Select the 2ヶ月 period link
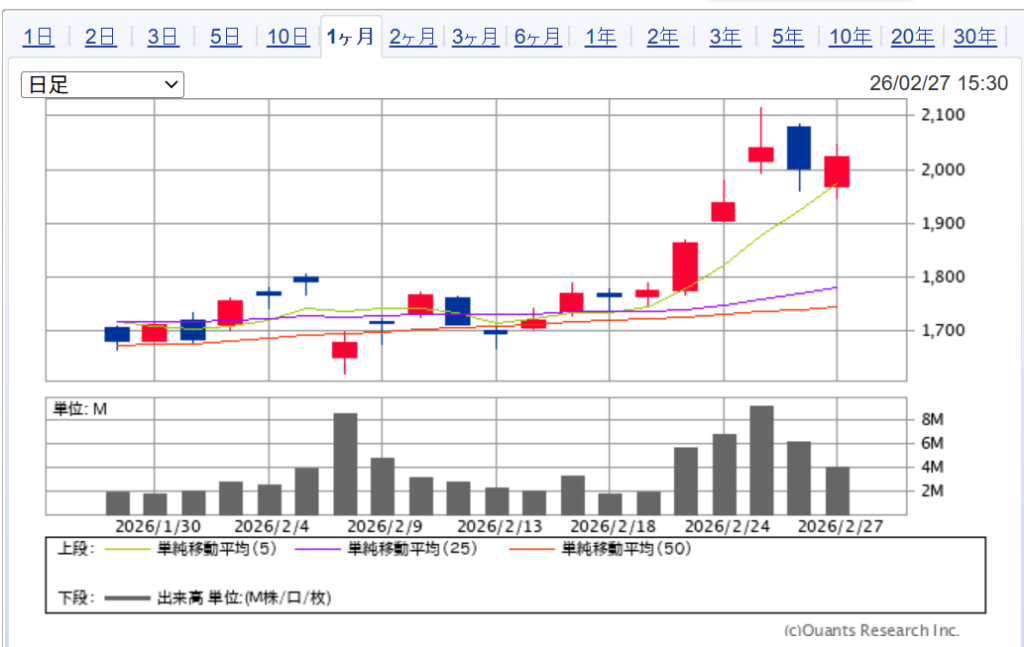 pyautogui.click(x=412, y=38)
